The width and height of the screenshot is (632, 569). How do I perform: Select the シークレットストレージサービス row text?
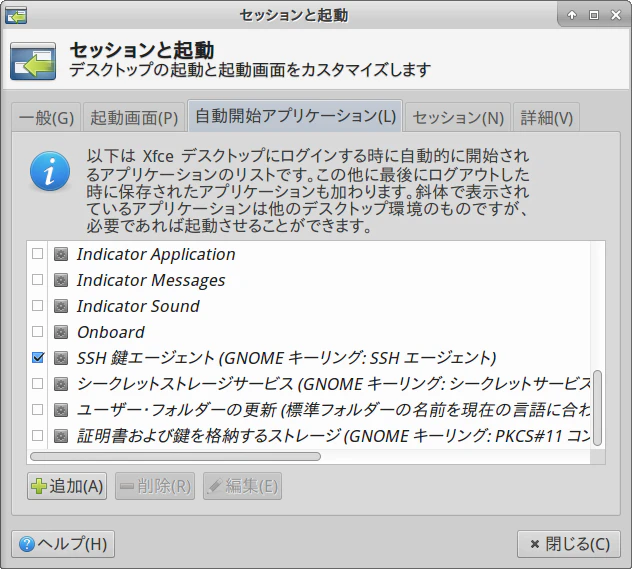(333, 384)
